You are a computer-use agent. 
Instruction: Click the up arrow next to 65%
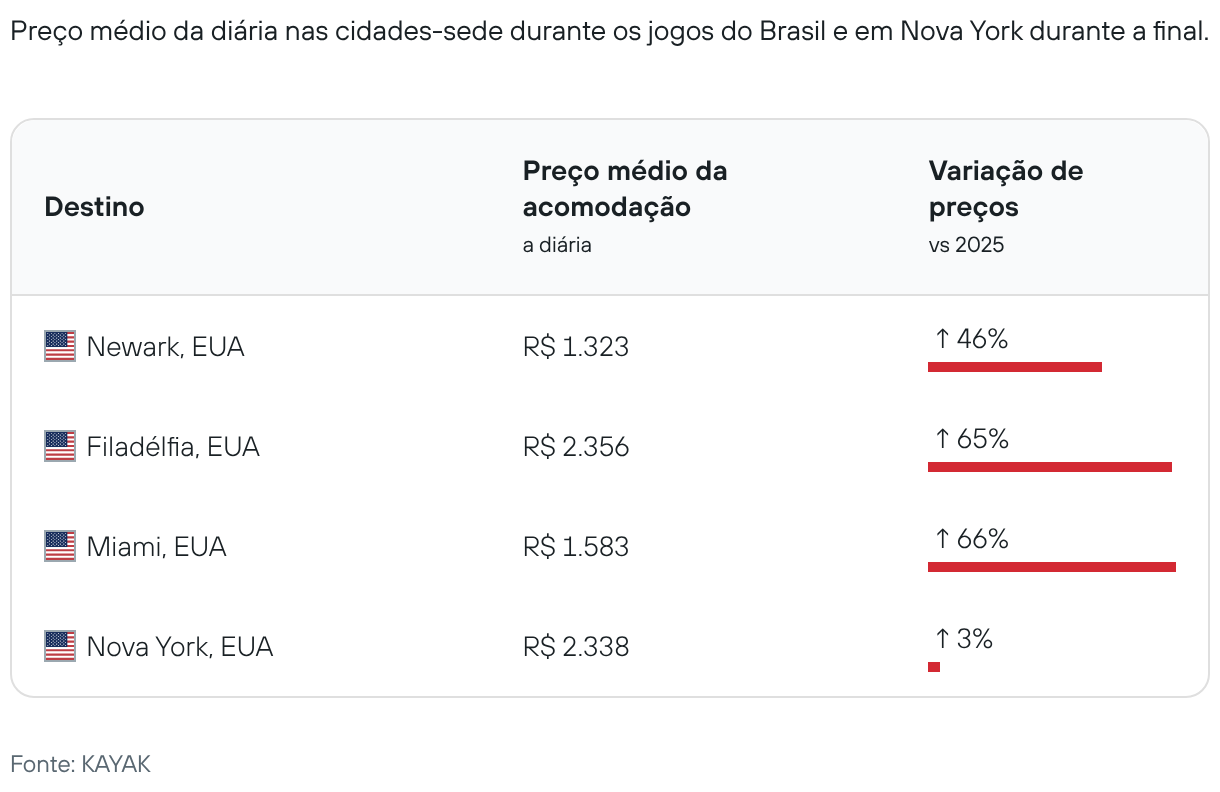coord(942,439)
